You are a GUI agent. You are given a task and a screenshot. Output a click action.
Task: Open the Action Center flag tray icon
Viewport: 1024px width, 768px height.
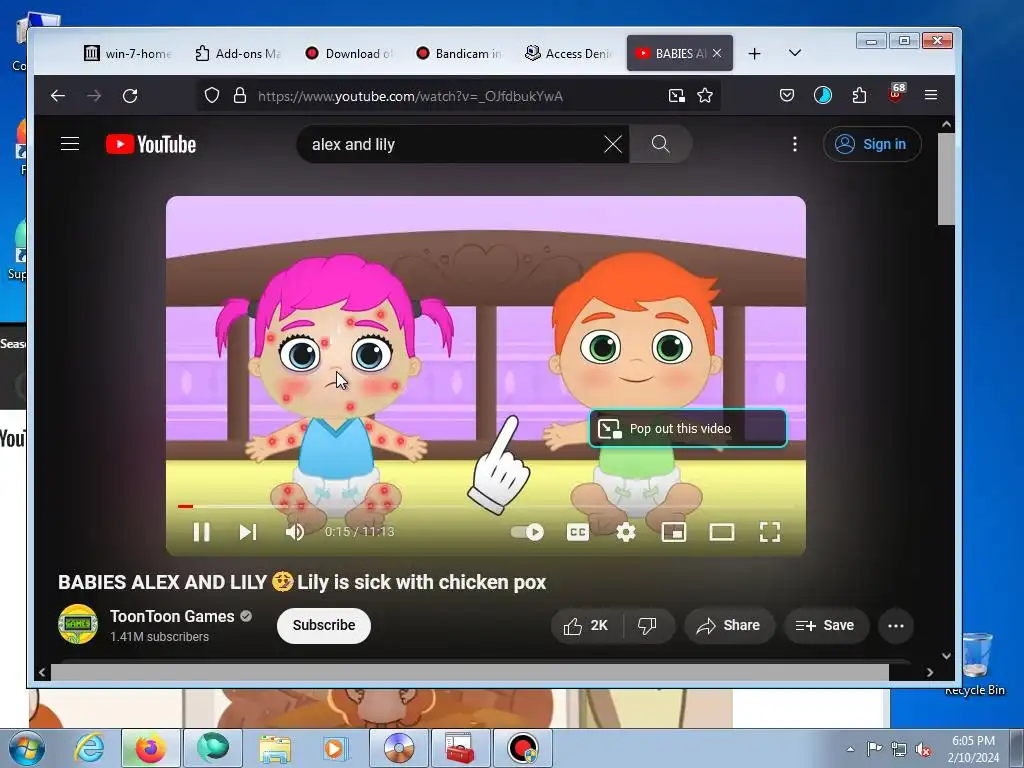[874, 749]
